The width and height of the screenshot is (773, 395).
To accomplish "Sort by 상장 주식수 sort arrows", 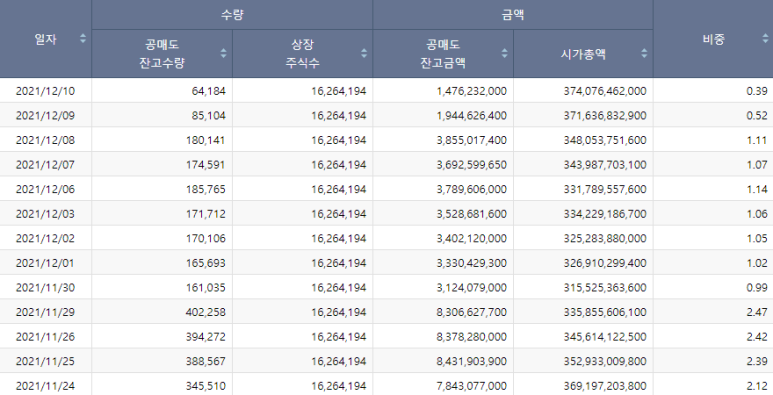I will click(364, 53).
